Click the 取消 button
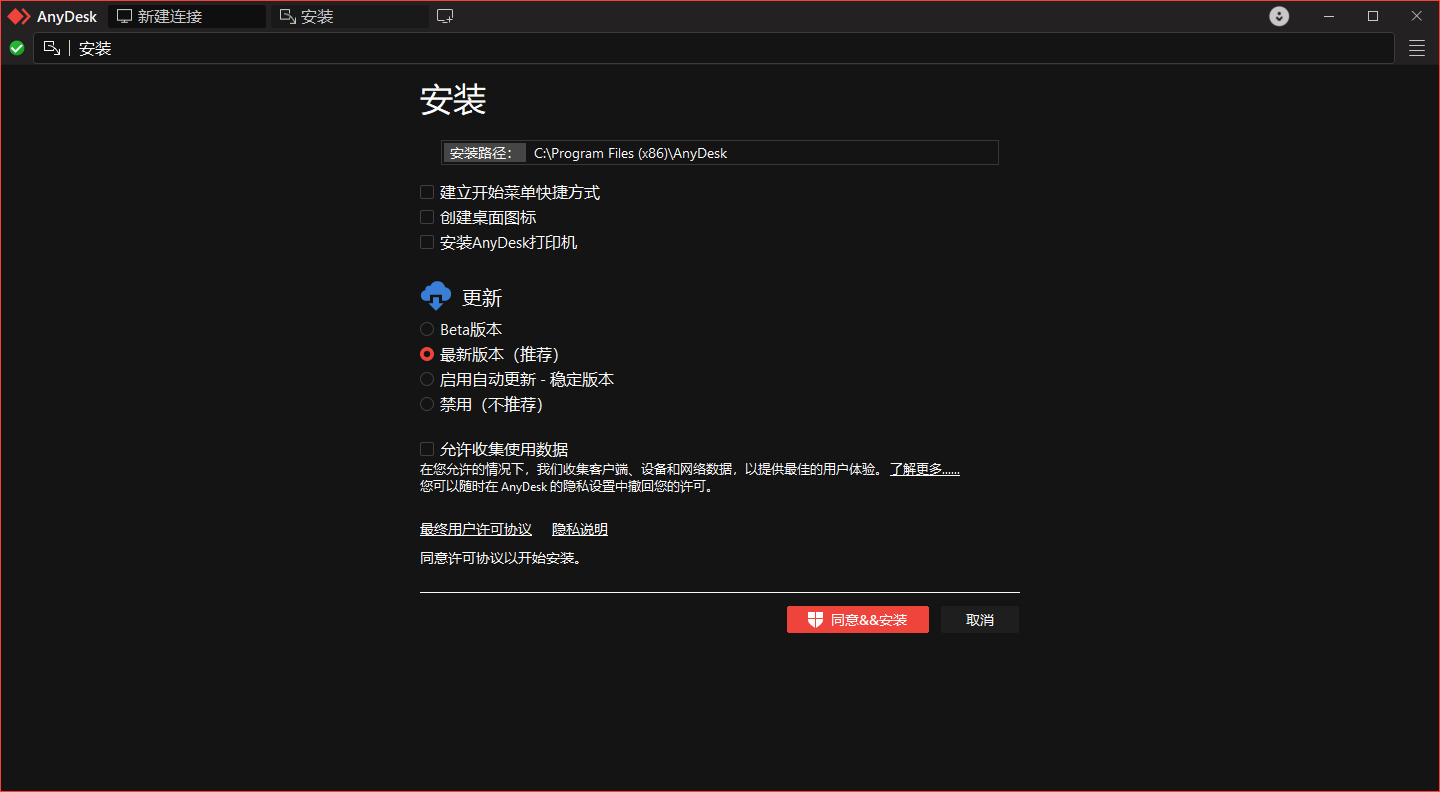1440x792 pixels. (980, 620)
